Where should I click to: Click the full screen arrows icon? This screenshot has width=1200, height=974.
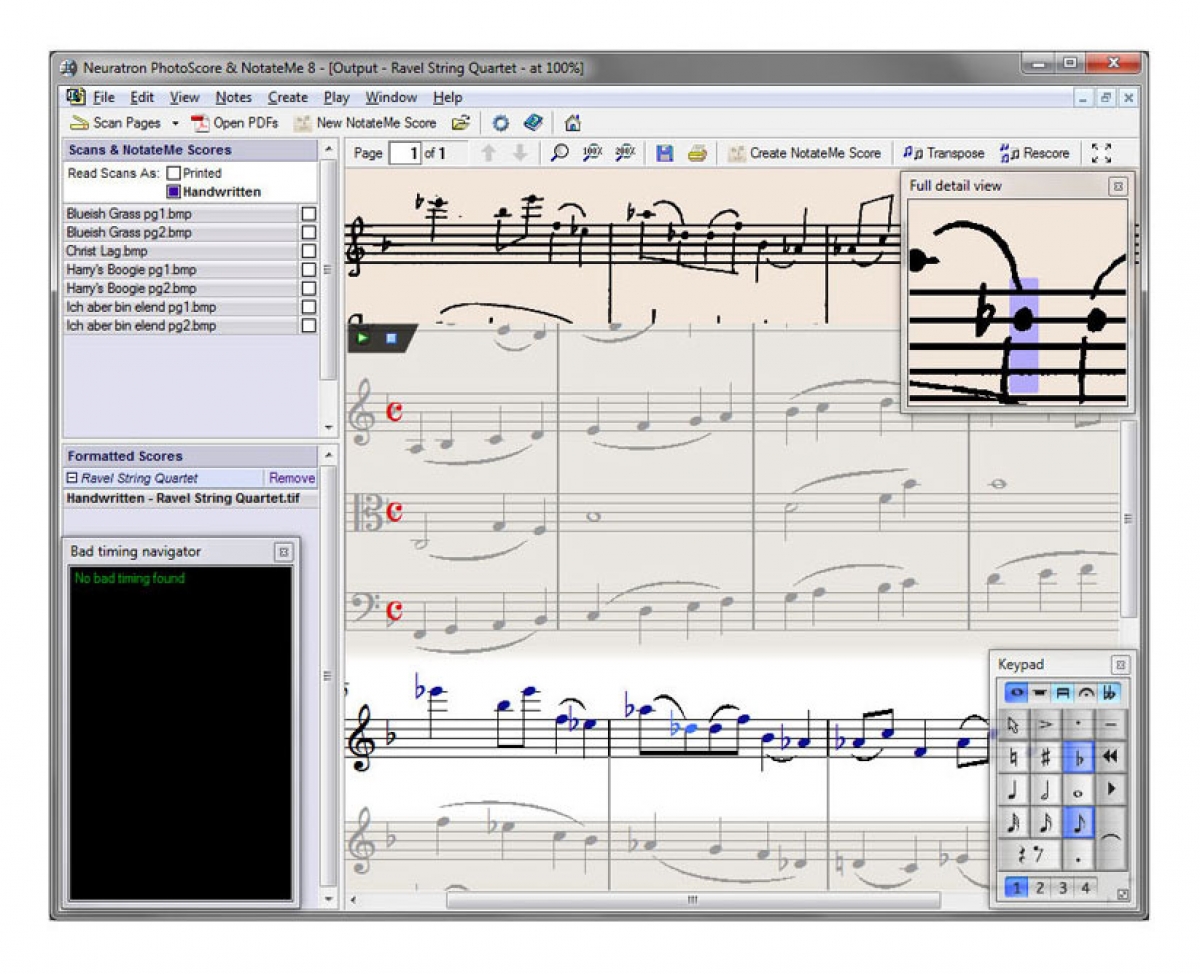pyautogui.click(x=1102, y=153)
